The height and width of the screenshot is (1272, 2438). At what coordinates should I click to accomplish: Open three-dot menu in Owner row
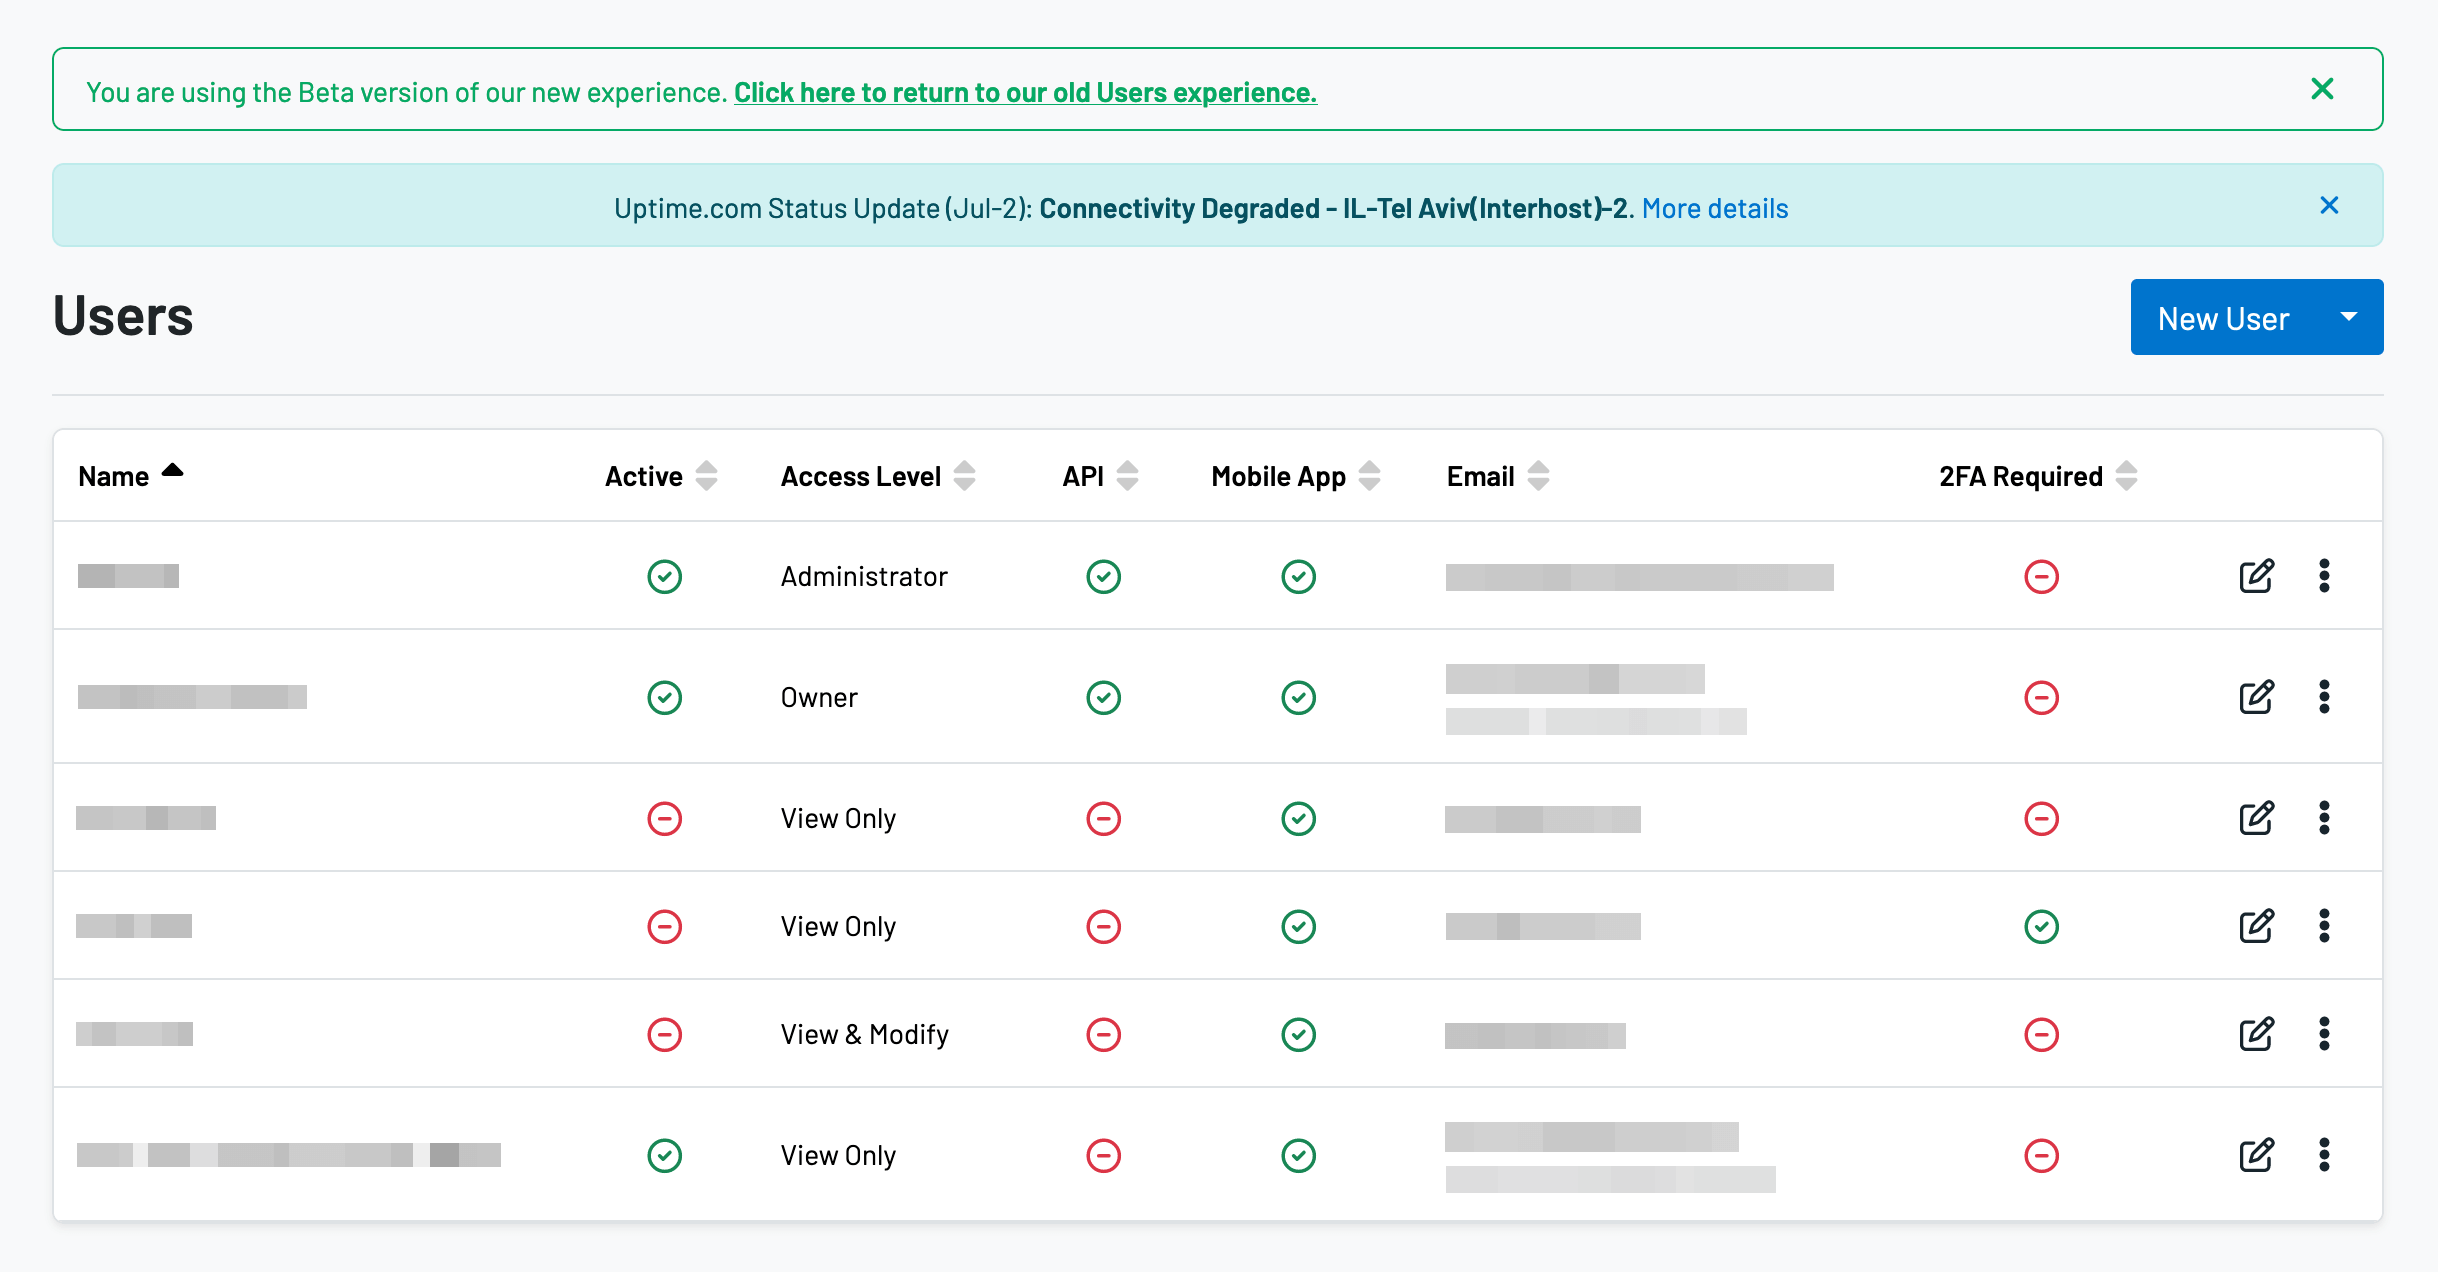[x=2324, y=697]
